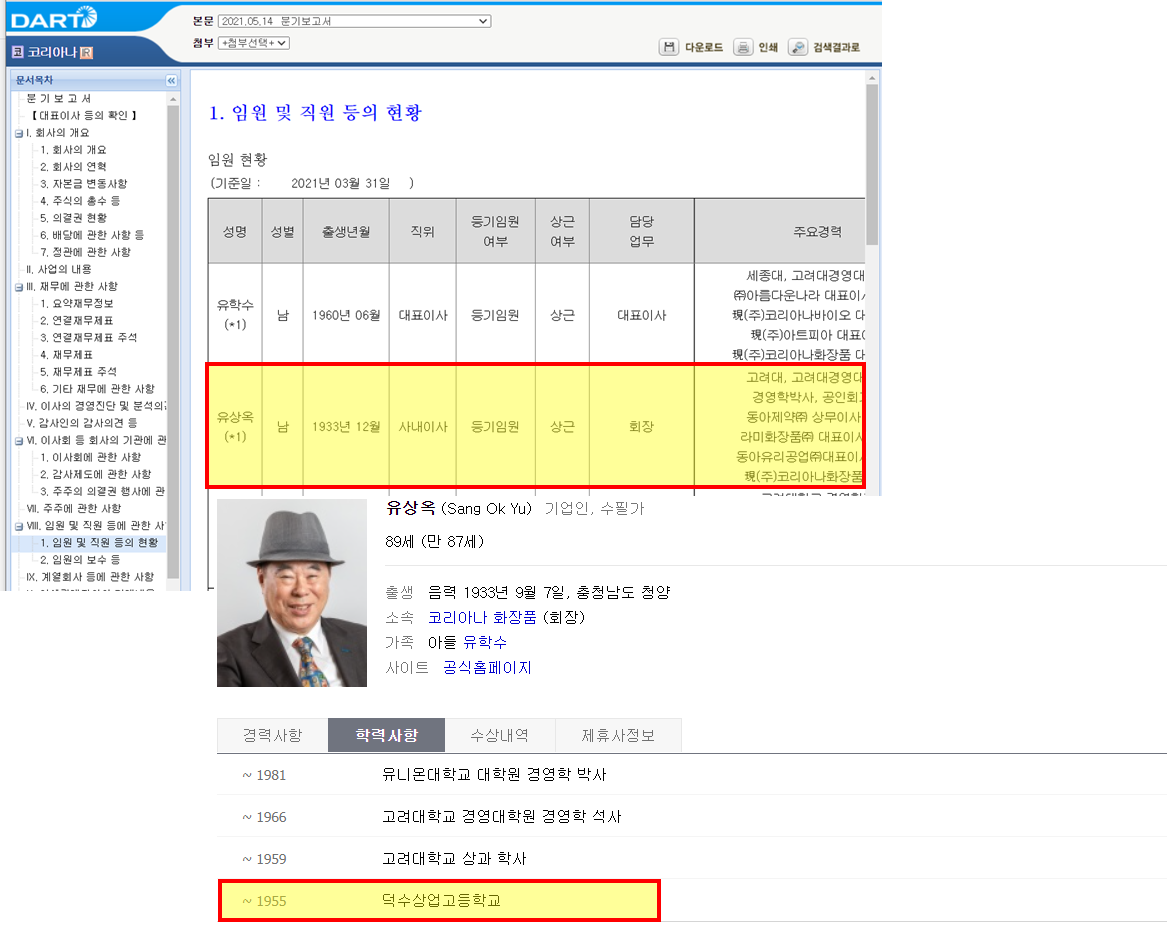Click the search results (검색결과로) magnifier icon
The width and height of the screenshot is (1170, 926).
click(798, 47)
